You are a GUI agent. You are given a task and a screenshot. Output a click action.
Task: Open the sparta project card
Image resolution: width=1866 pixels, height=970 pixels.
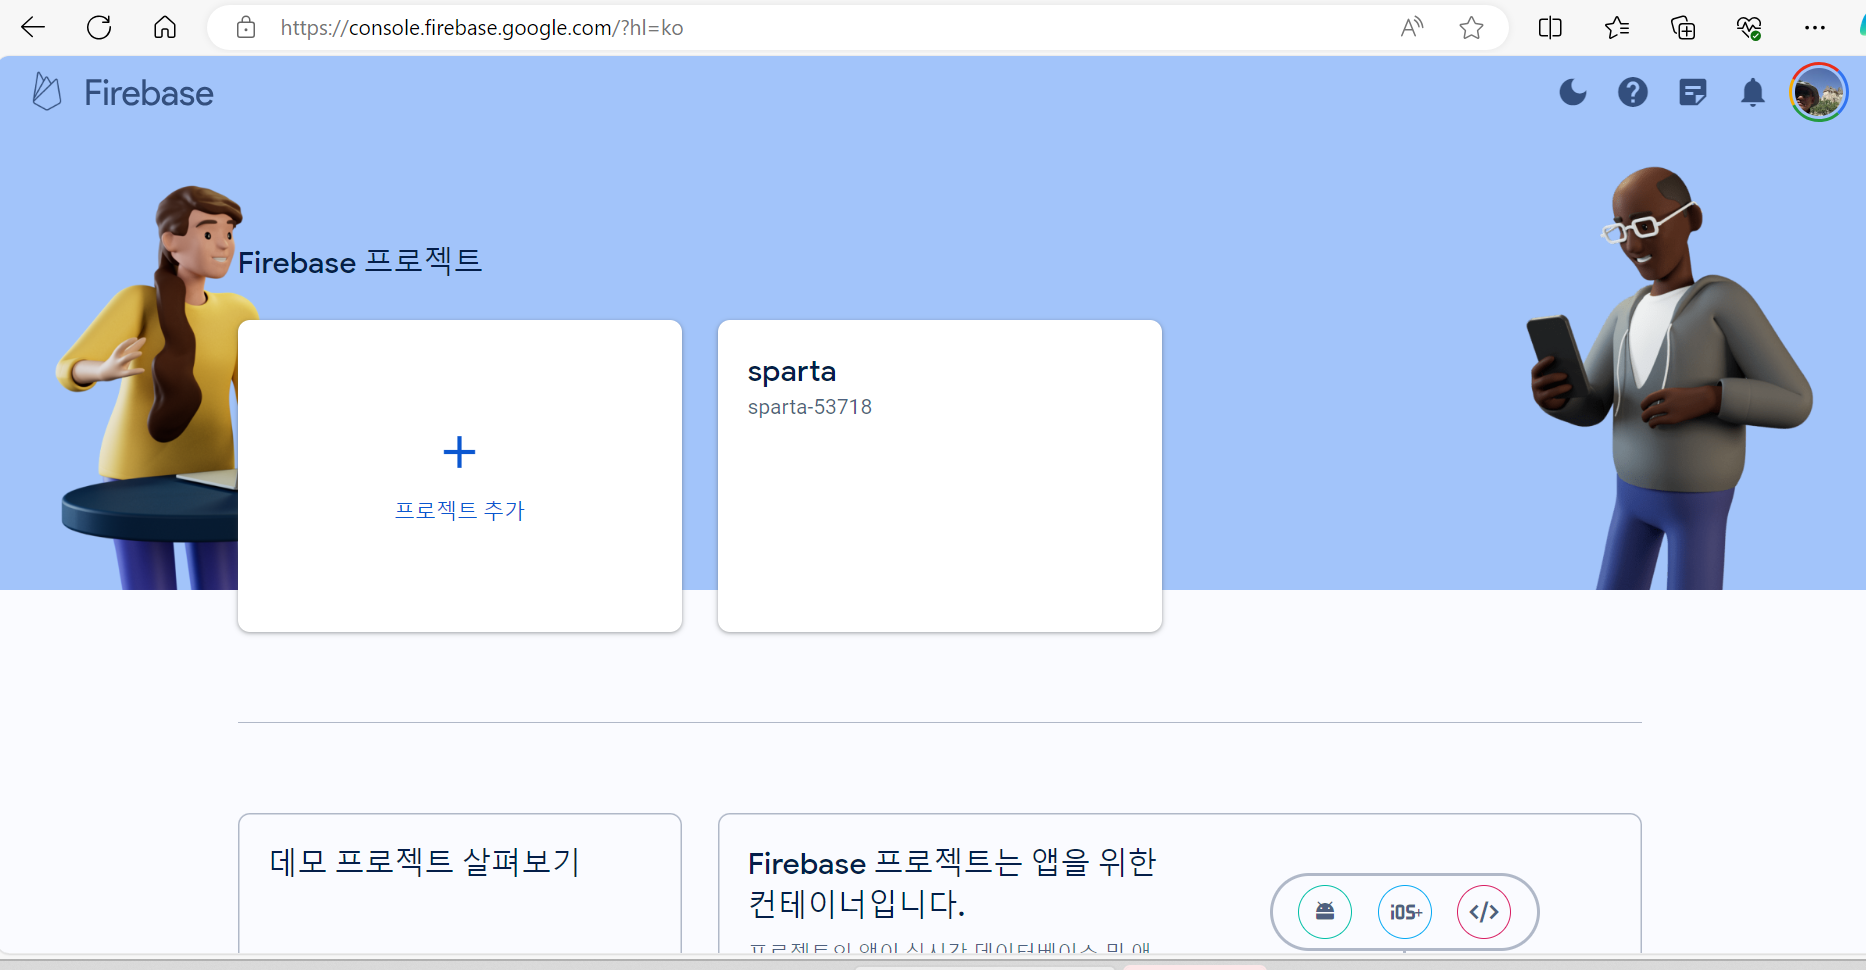(x=940, y=476)
